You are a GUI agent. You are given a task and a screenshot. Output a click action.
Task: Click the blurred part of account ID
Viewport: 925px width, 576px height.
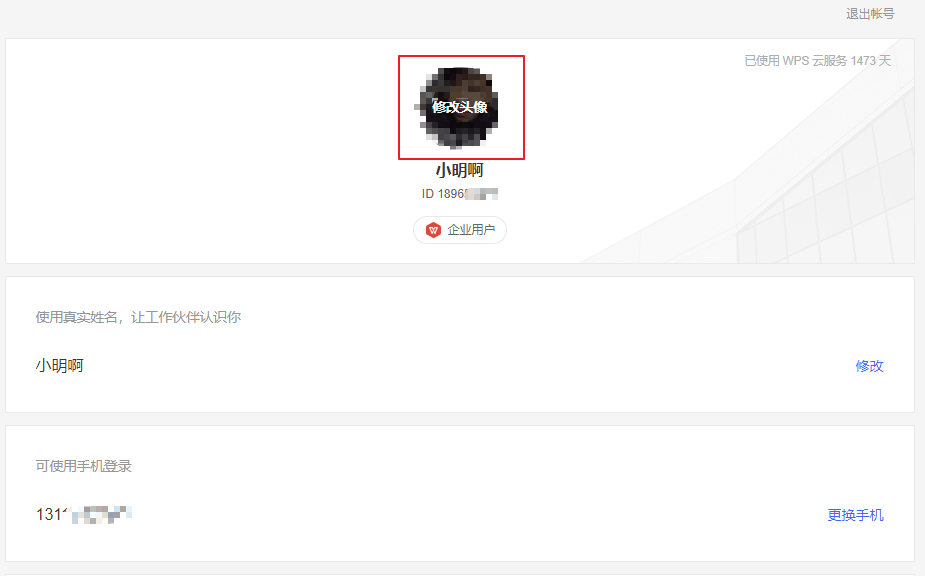click(482, 194)
